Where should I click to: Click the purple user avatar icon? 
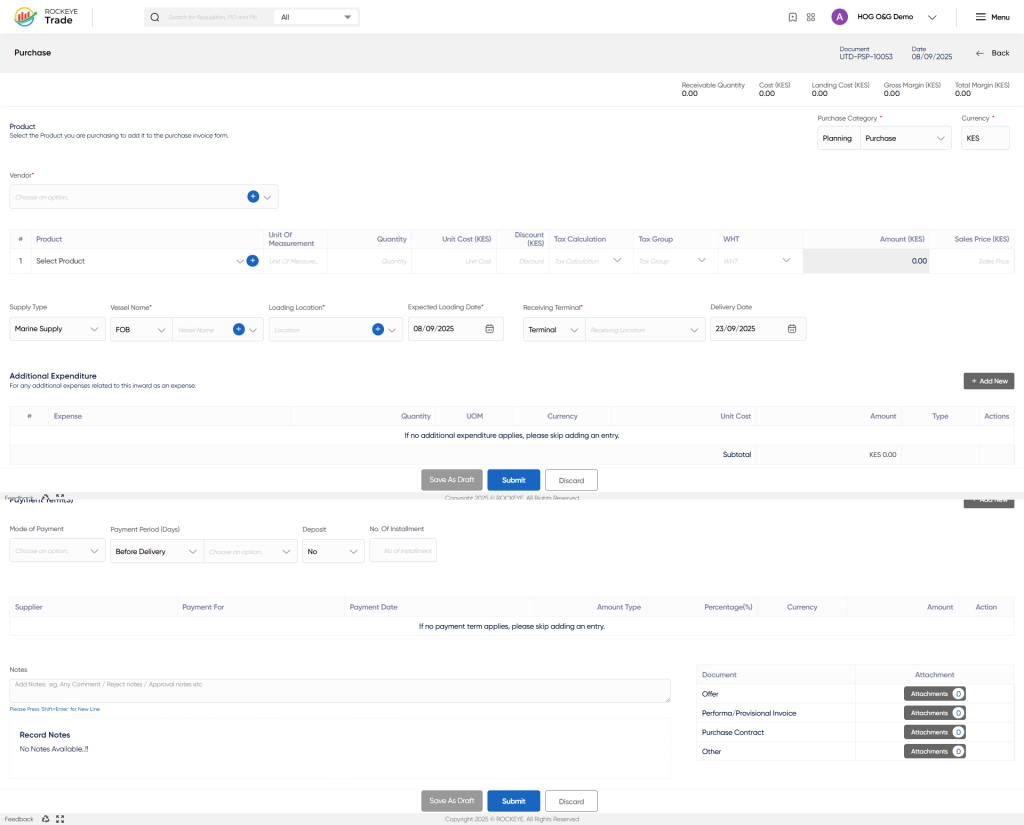839,17
